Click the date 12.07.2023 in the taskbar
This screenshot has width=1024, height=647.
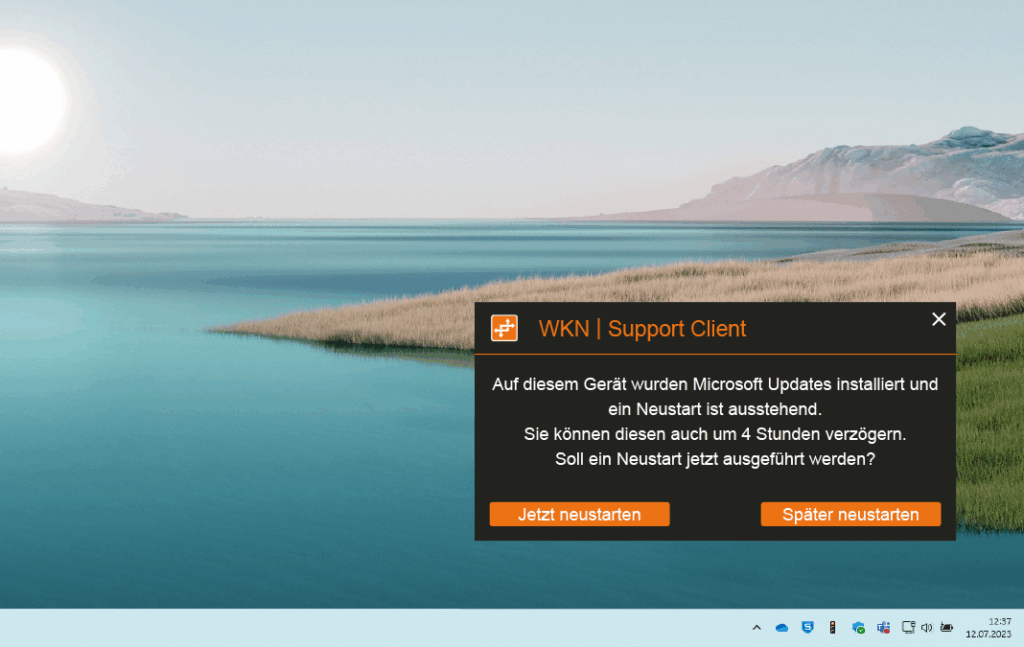point(988,634)
